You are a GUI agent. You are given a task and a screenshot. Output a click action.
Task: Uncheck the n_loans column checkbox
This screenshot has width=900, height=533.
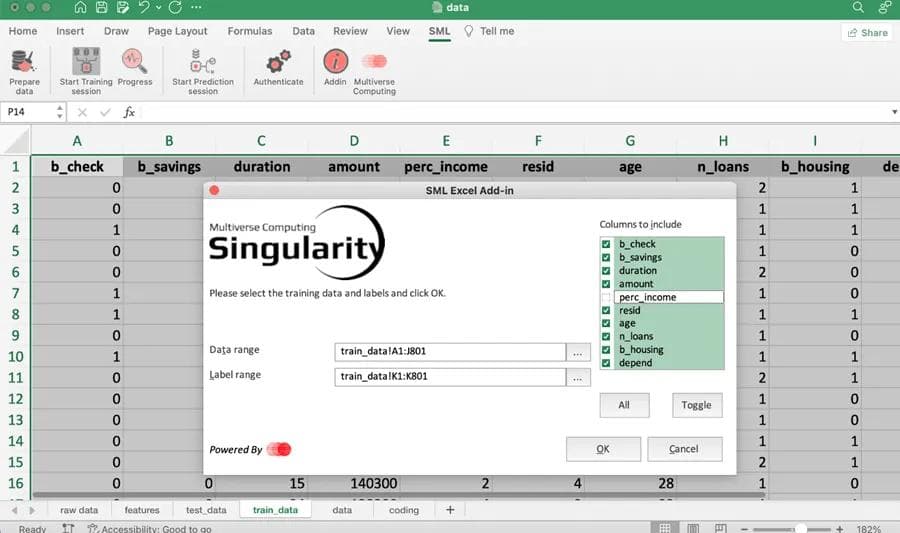606,337
